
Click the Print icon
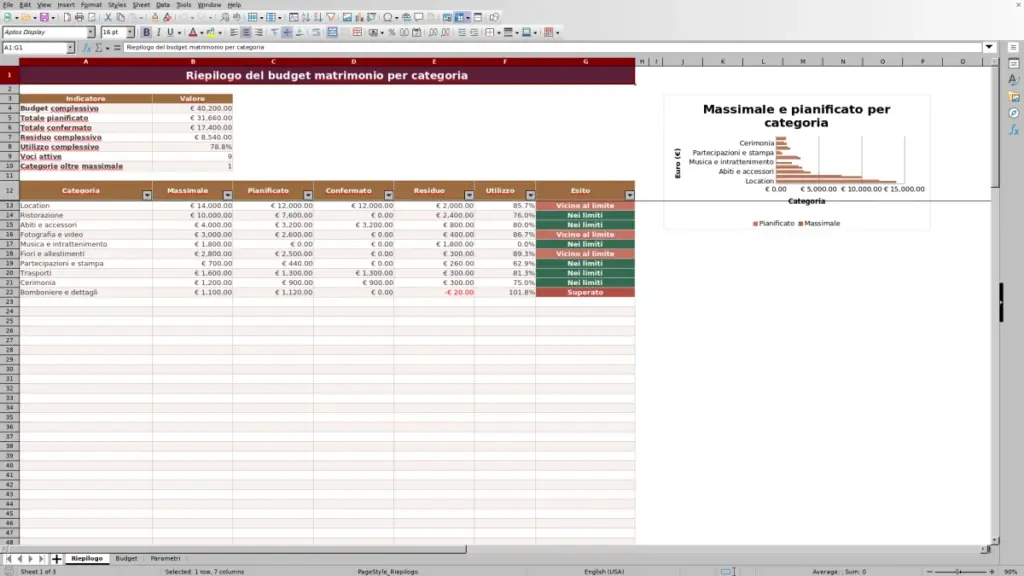79,18
